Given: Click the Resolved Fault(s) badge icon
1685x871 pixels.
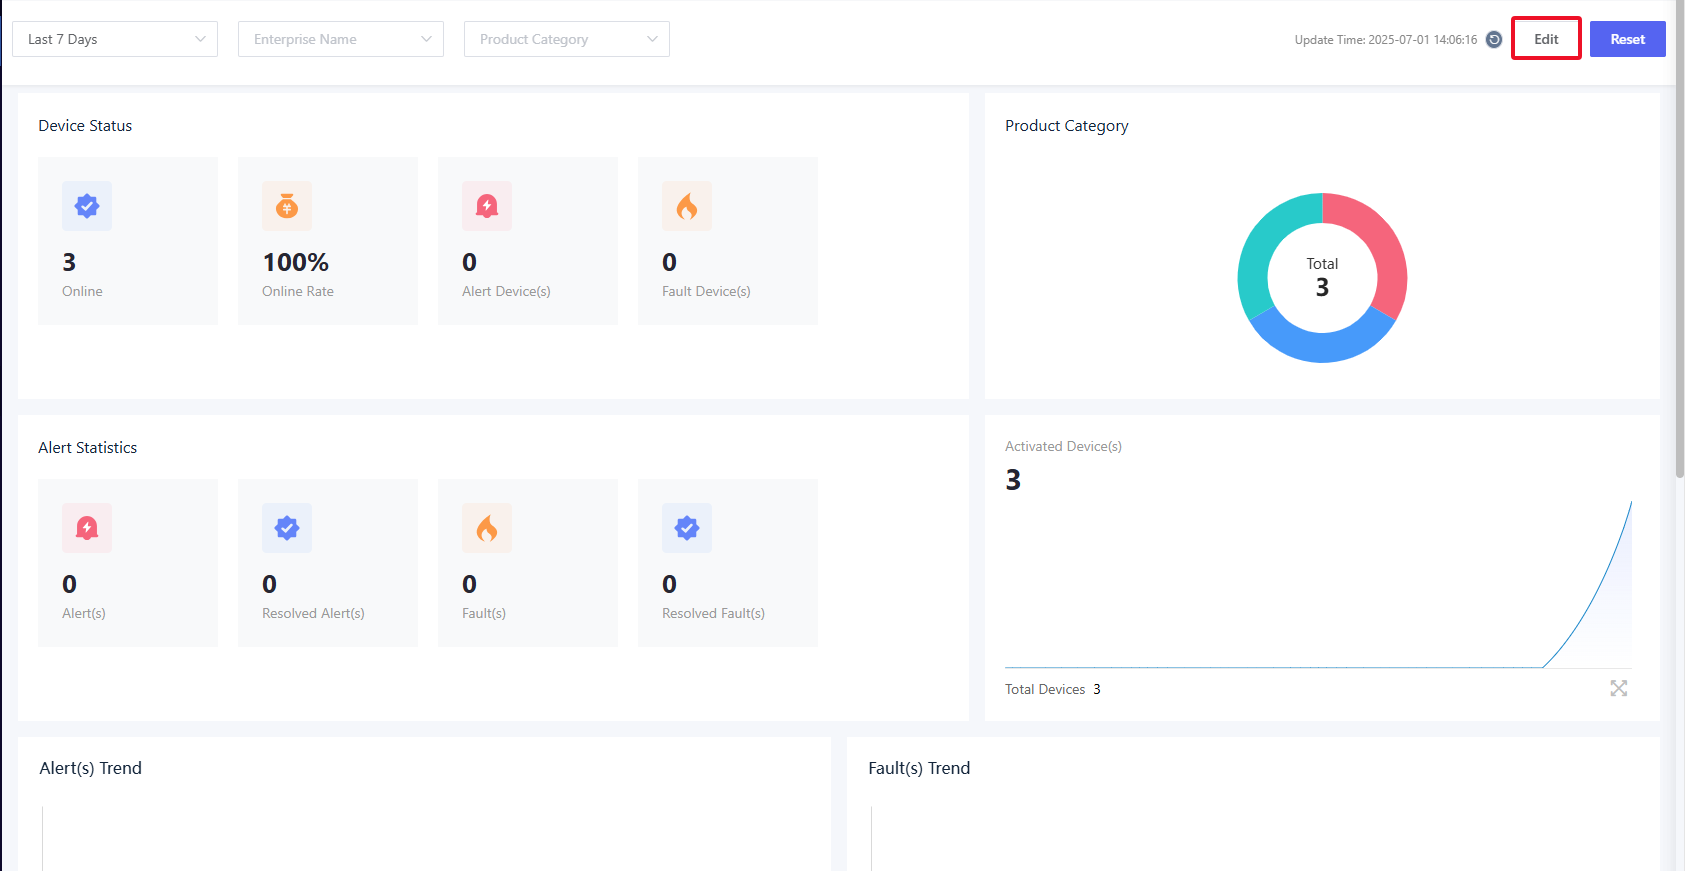Looking at the screenshot, I should pyautogui.click(x=687, y=528).
